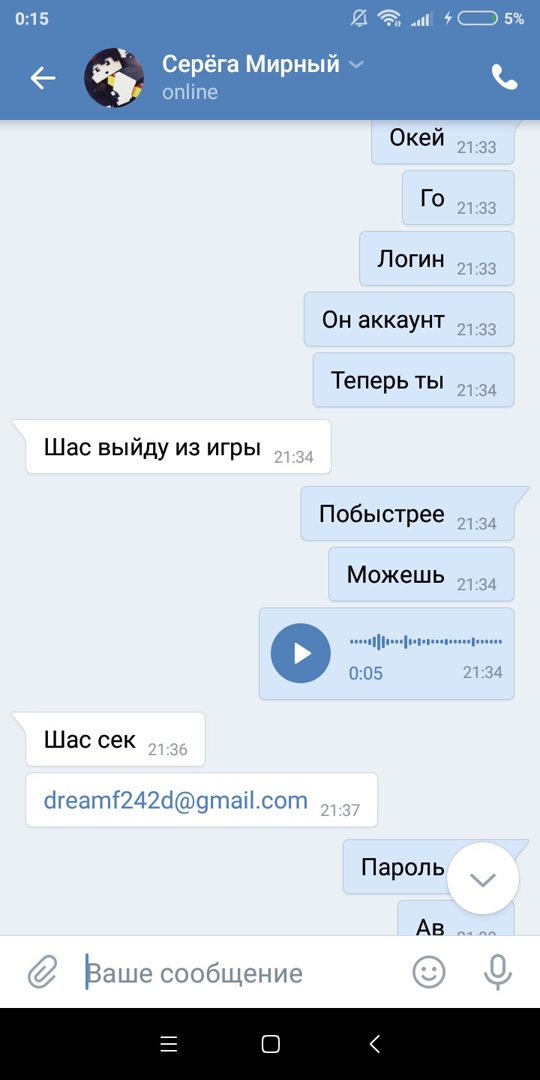Open attachment picker with paperclip icon
Viewport: 540px width, 1080px height.
[x=42, y=973]
